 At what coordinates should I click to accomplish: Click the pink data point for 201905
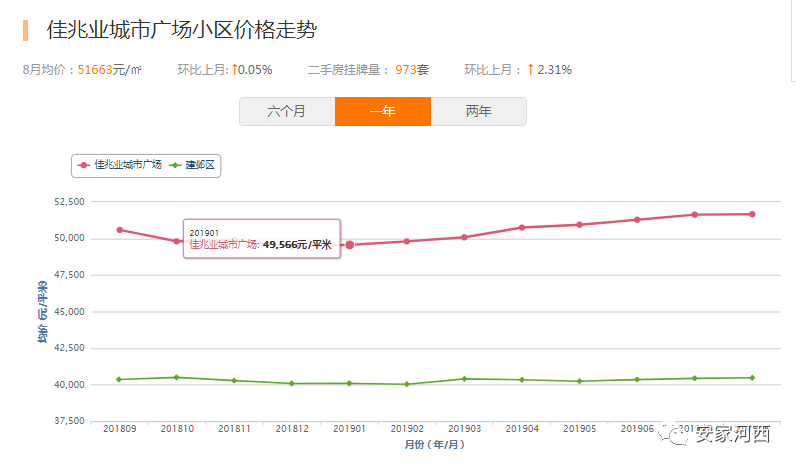point(579,224)
